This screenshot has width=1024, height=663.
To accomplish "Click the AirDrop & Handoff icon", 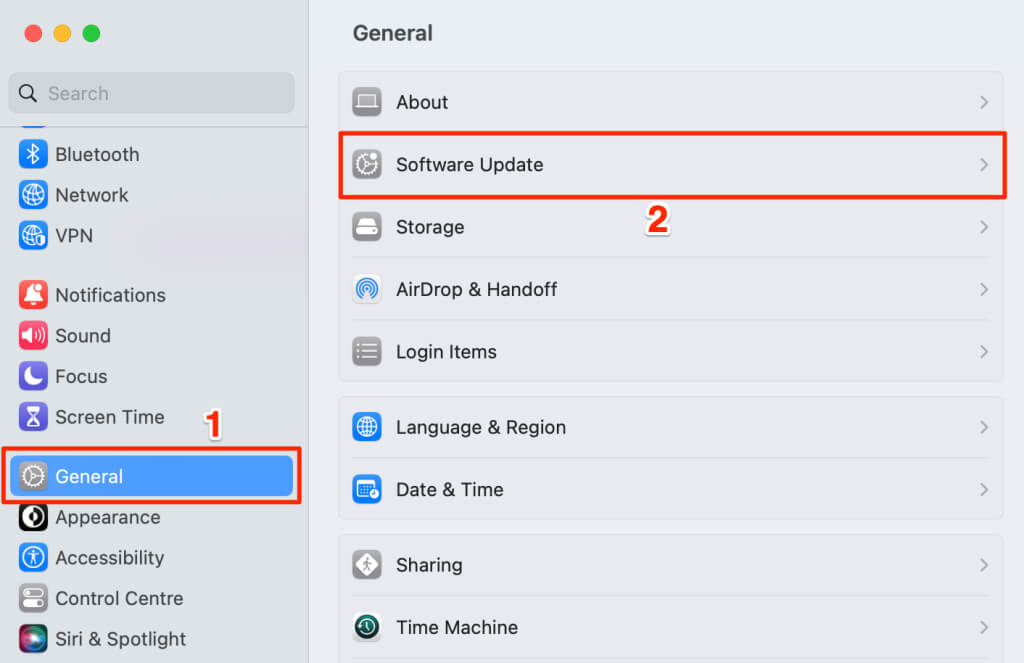I will tap(367, 289).
